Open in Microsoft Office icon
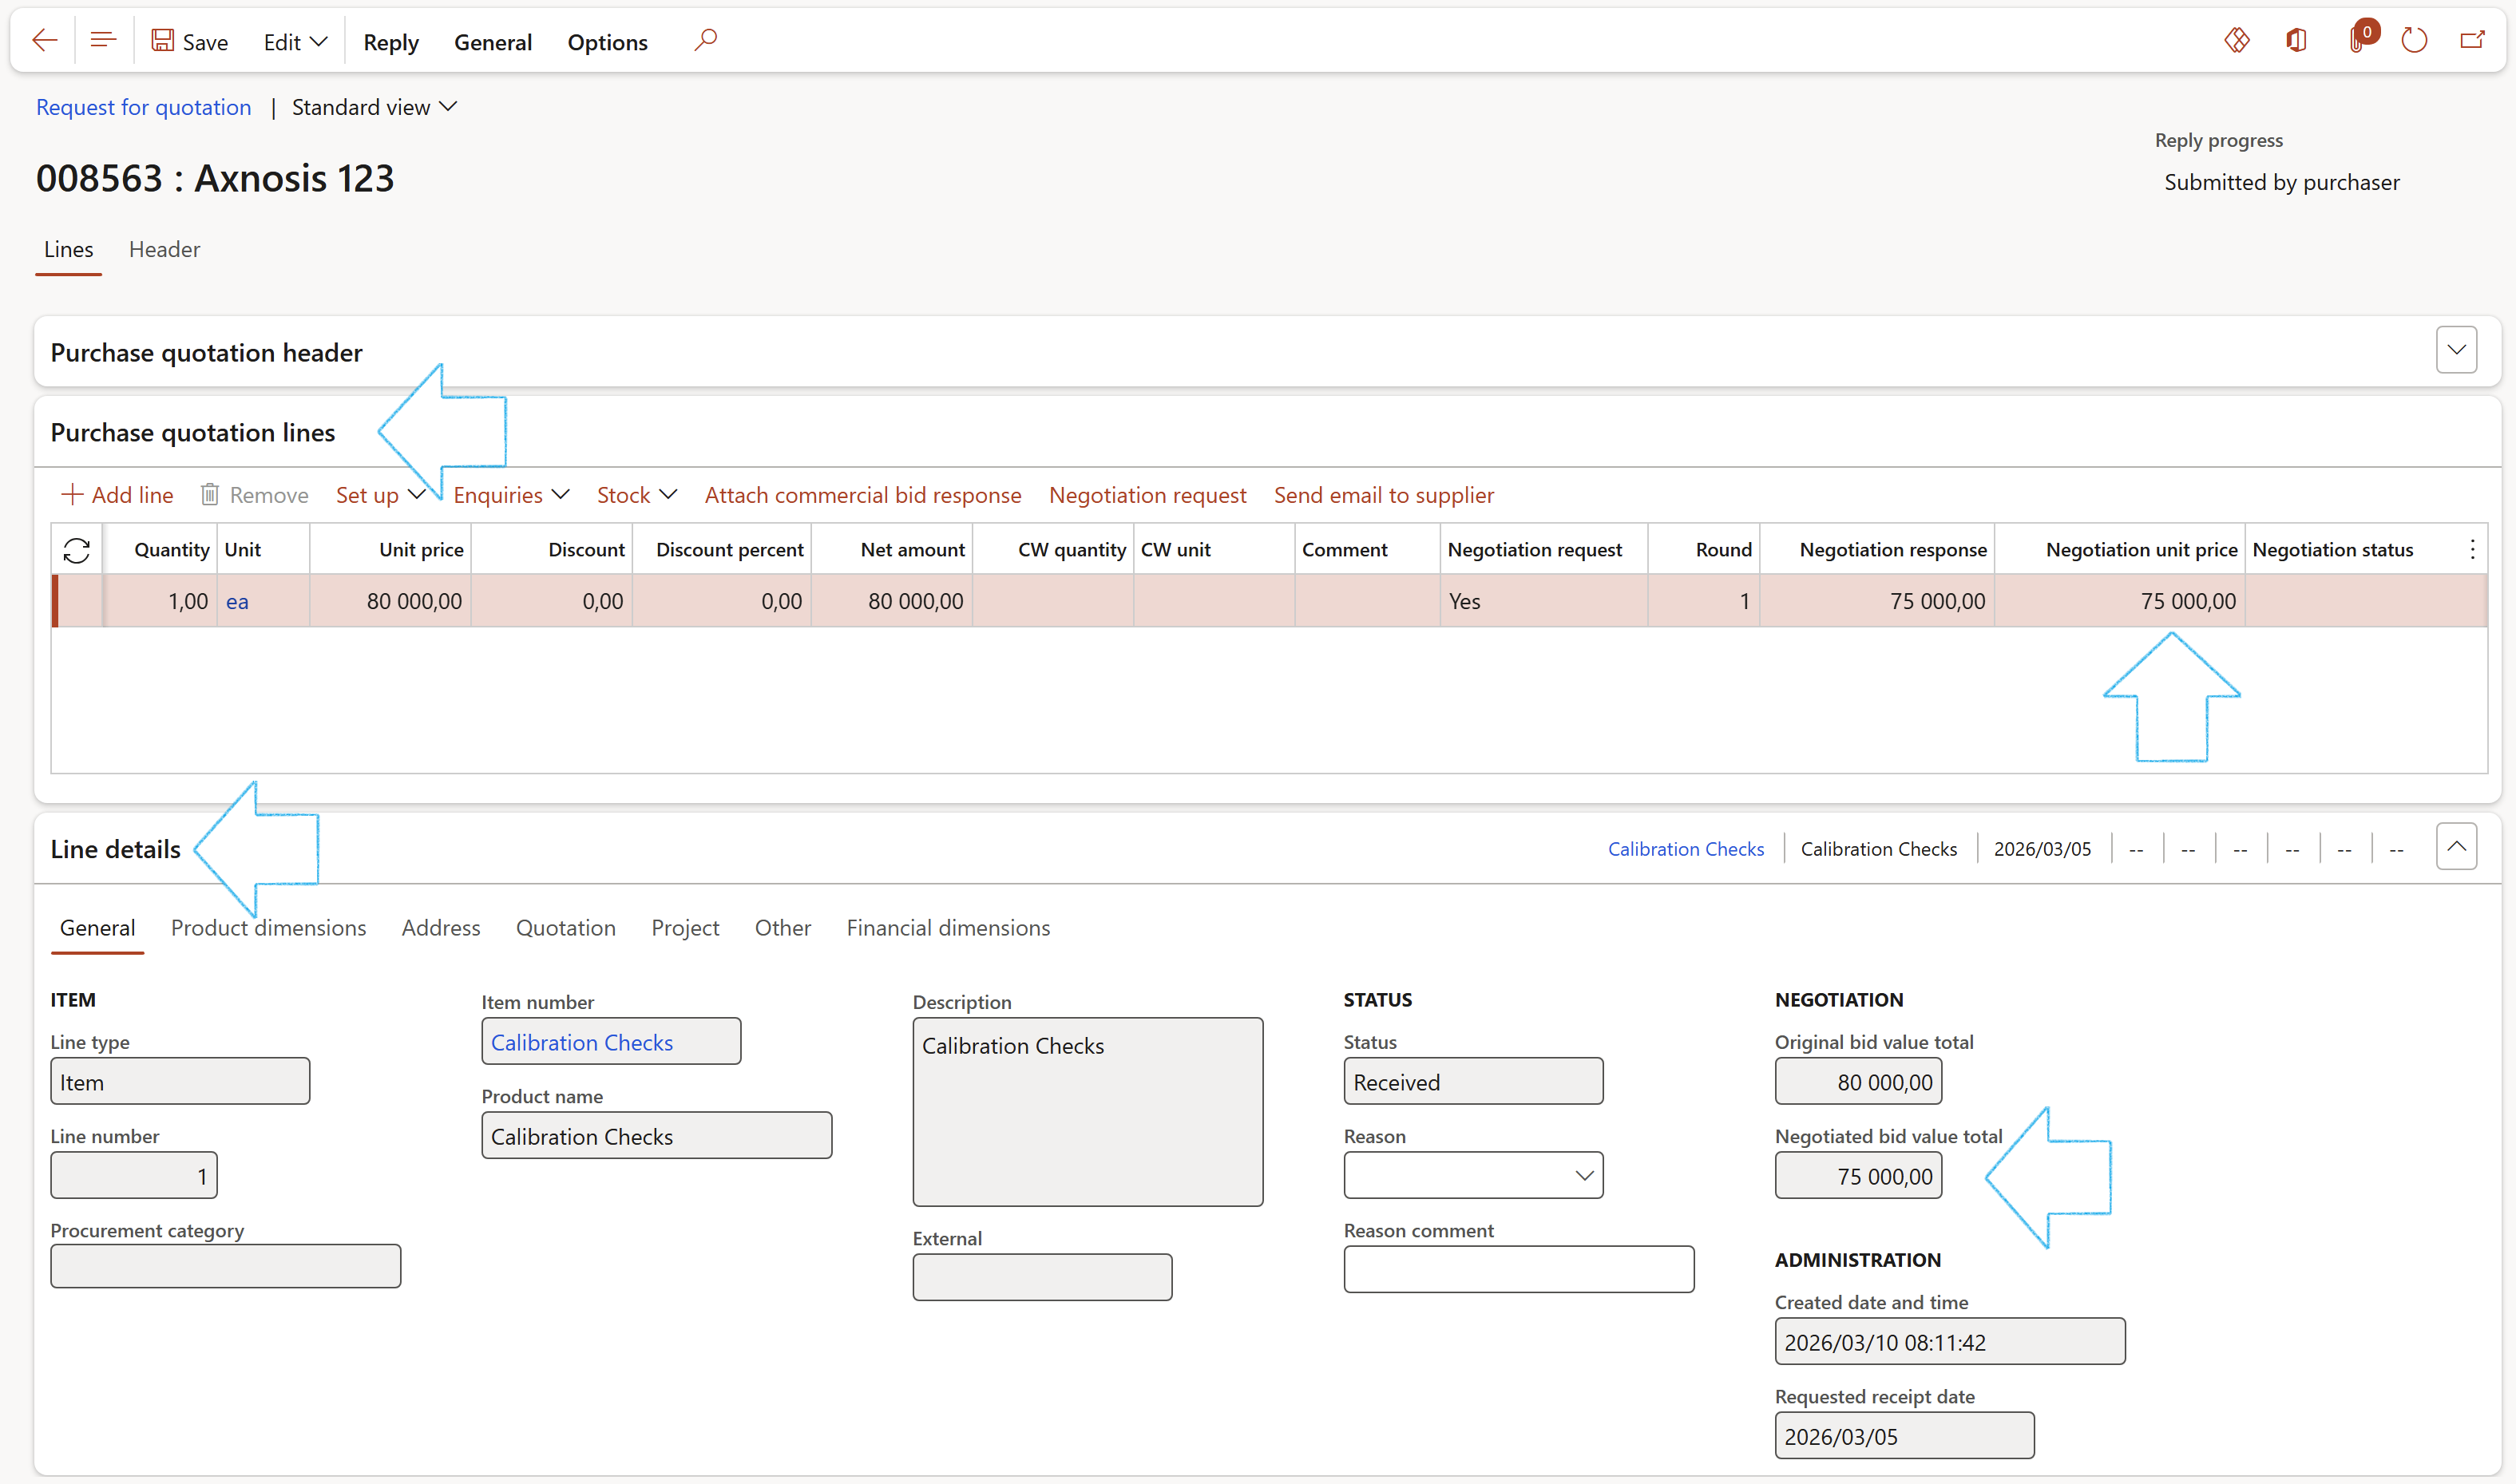This screenshot has width=2516, height=1484. coord(2297,41)
